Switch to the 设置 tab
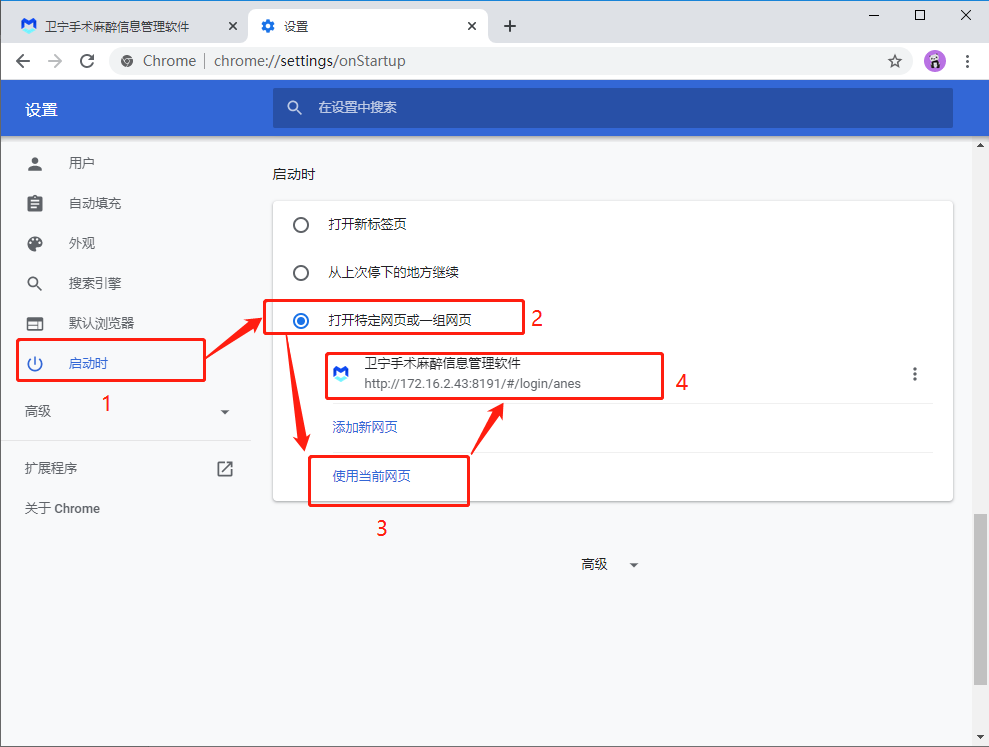 [x=368, y=26]
